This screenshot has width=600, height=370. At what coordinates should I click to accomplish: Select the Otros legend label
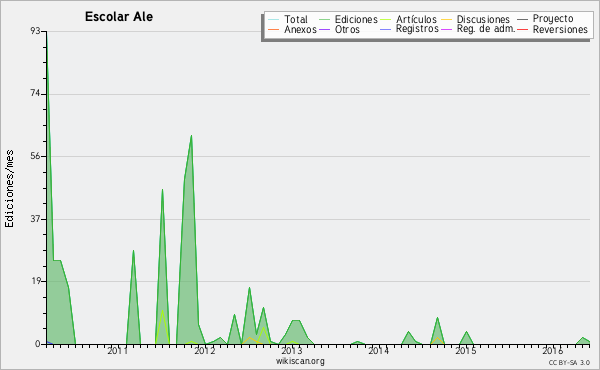click(x=347, y=29)
